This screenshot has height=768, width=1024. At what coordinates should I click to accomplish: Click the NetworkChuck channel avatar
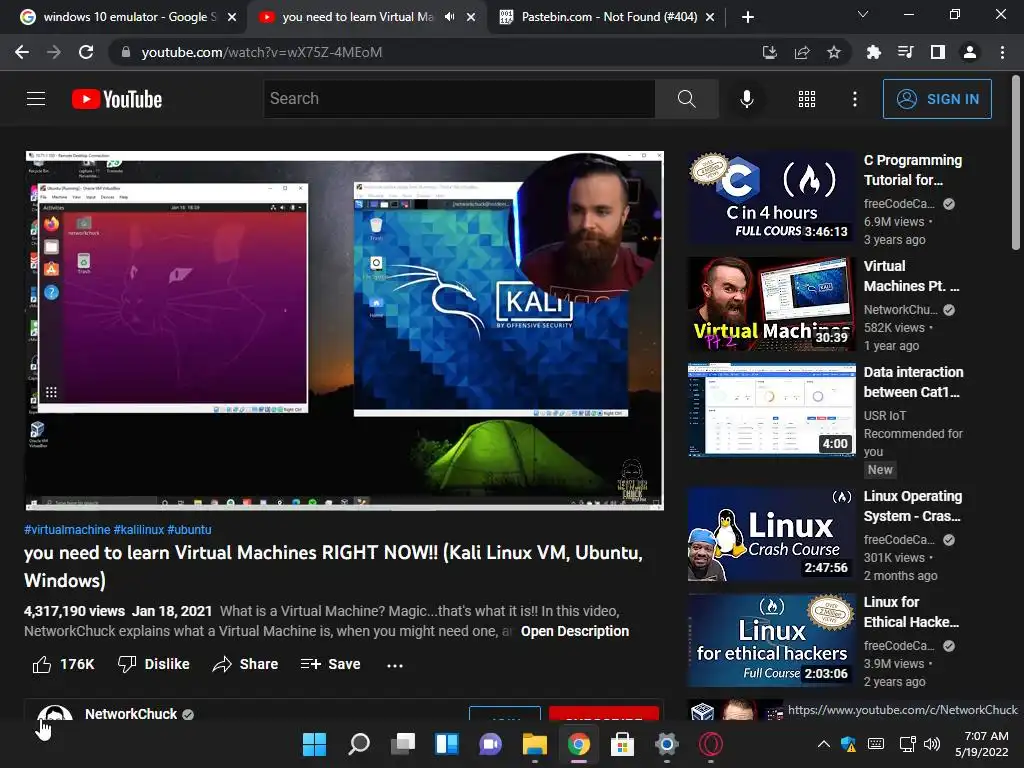click(x=54, y=712)
